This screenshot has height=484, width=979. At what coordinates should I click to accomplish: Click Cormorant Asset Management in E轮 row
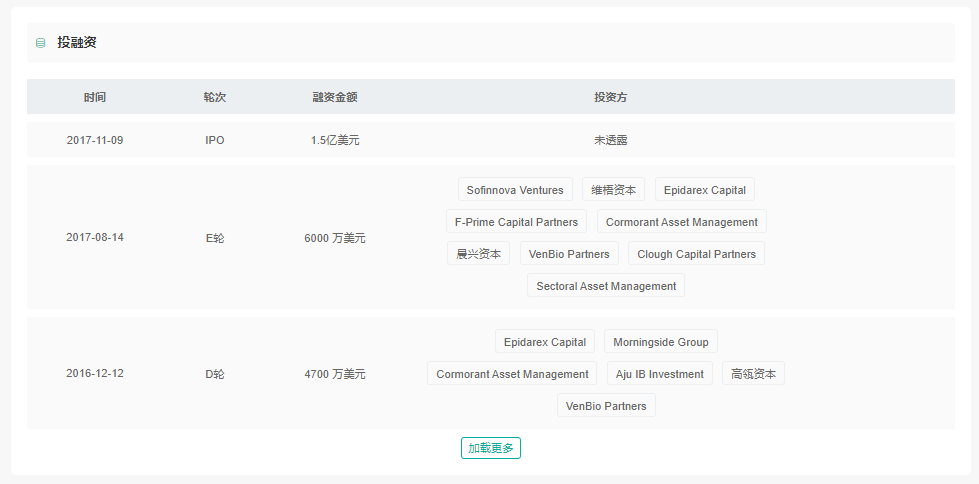[x=681, y=222]
